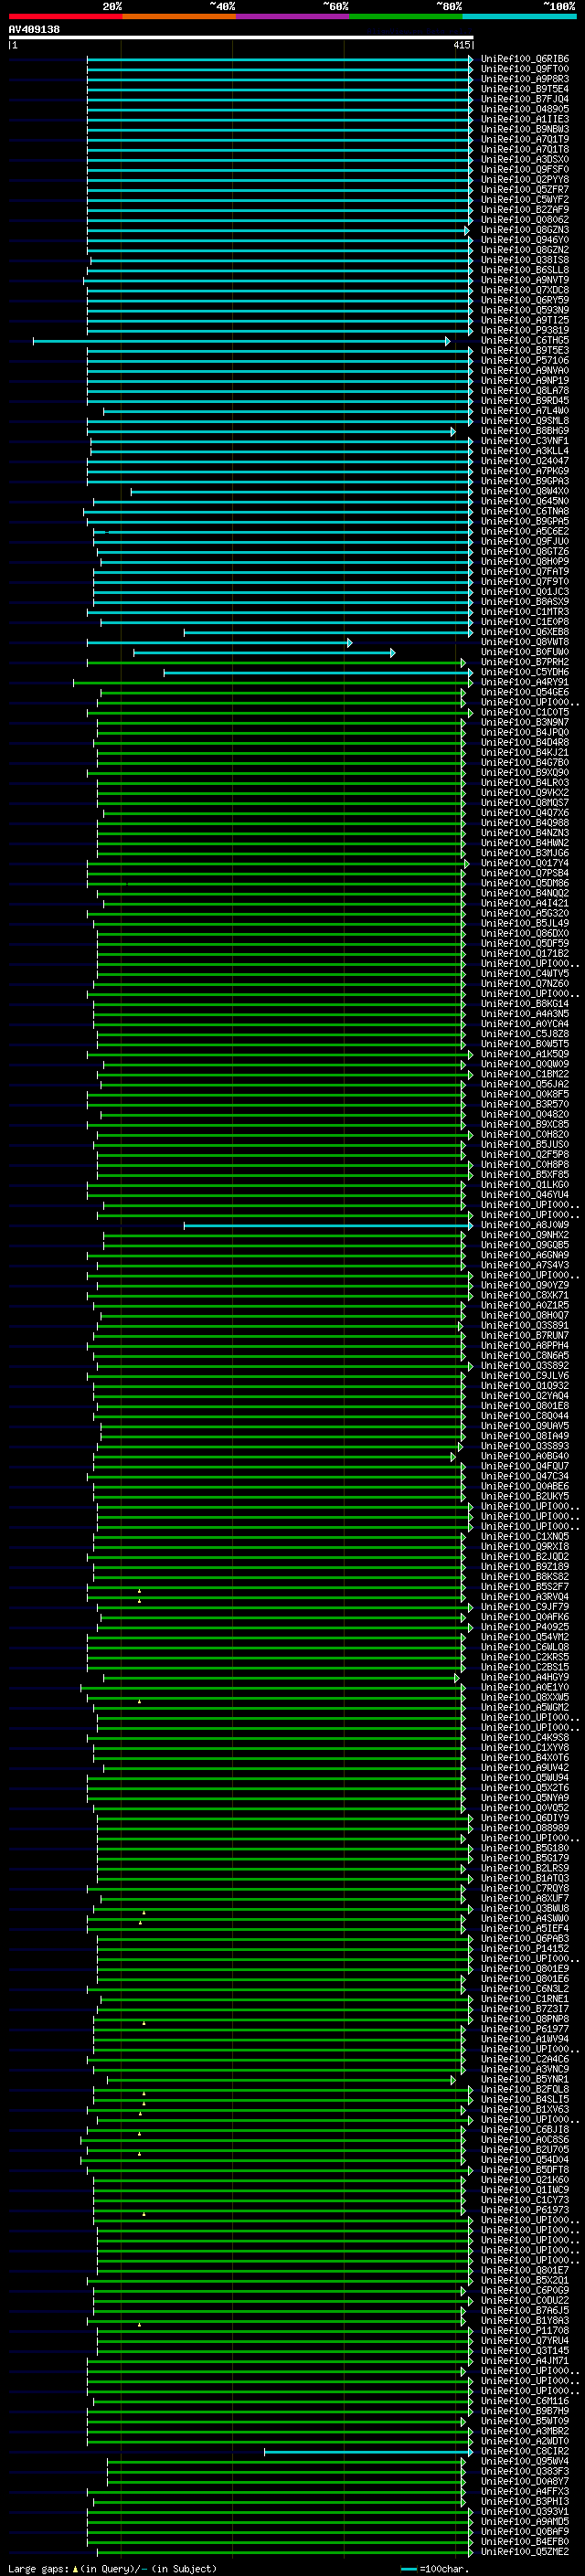Click the UniRef100_A5C6E2 hit label
585x2576 pixels.
(x=525, y=531)
